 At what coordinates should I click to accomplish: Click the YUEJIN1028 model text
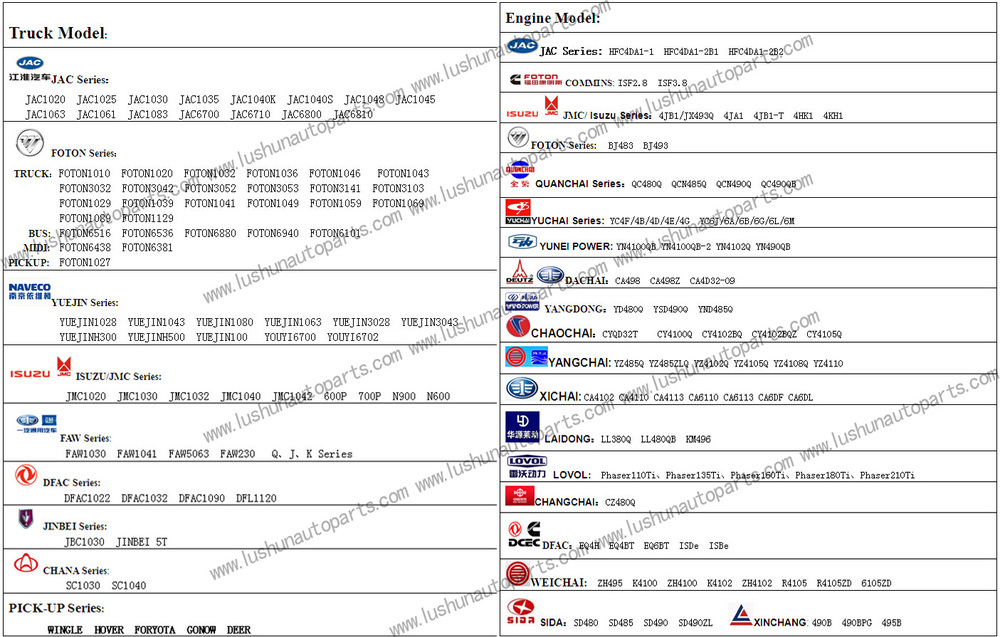coord(88,322)
